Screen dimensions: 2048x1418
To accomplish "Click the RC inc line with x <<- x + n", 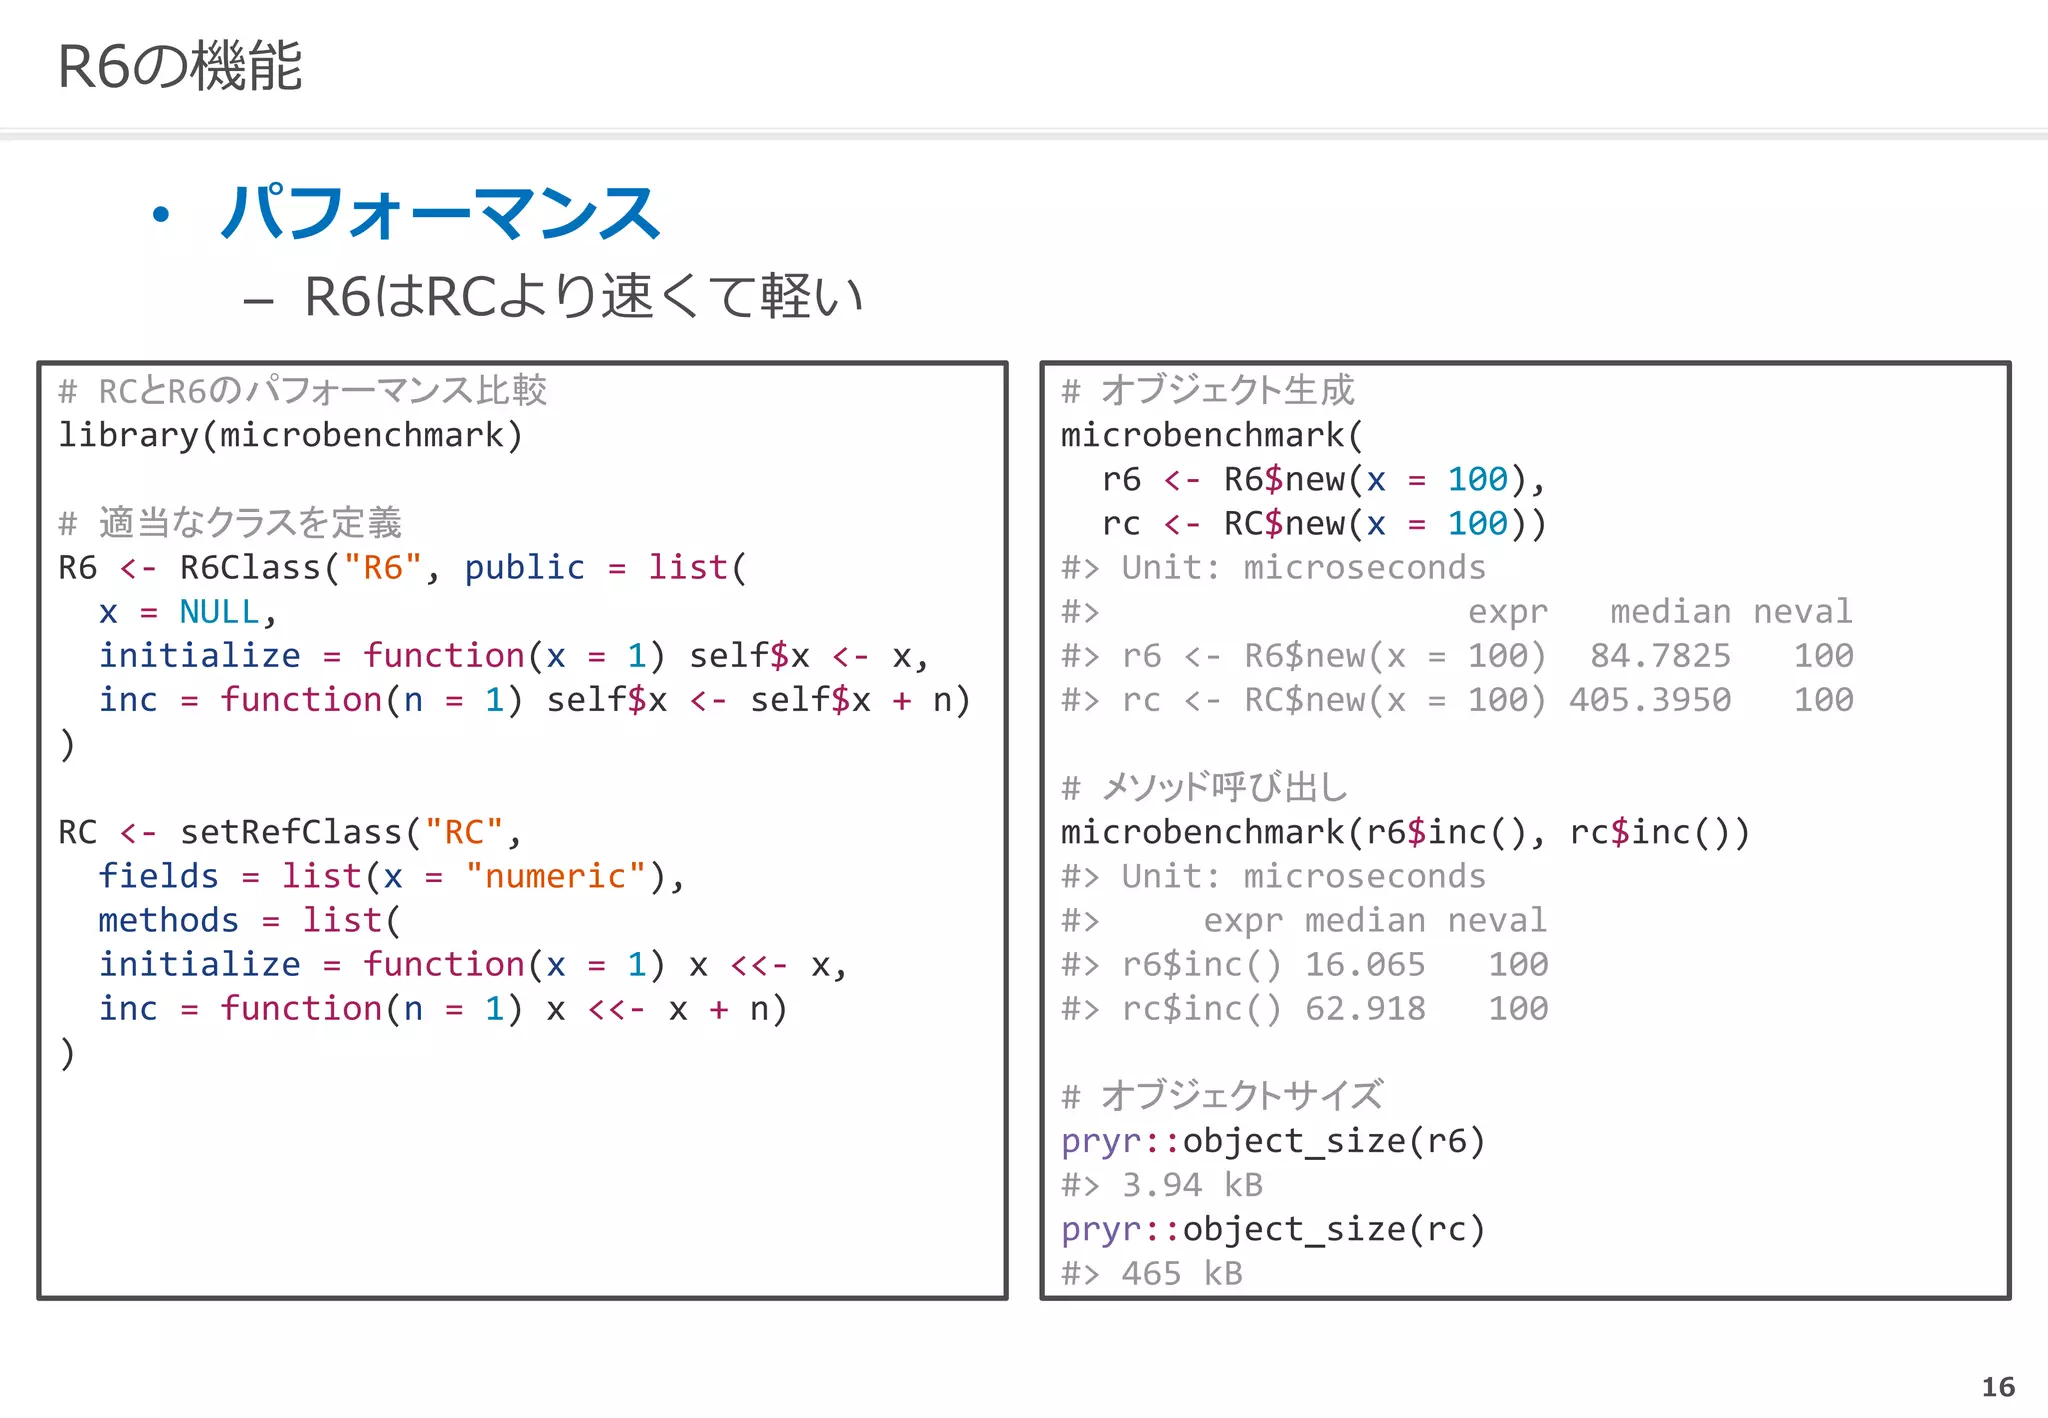I will (x=443, y=1008).
